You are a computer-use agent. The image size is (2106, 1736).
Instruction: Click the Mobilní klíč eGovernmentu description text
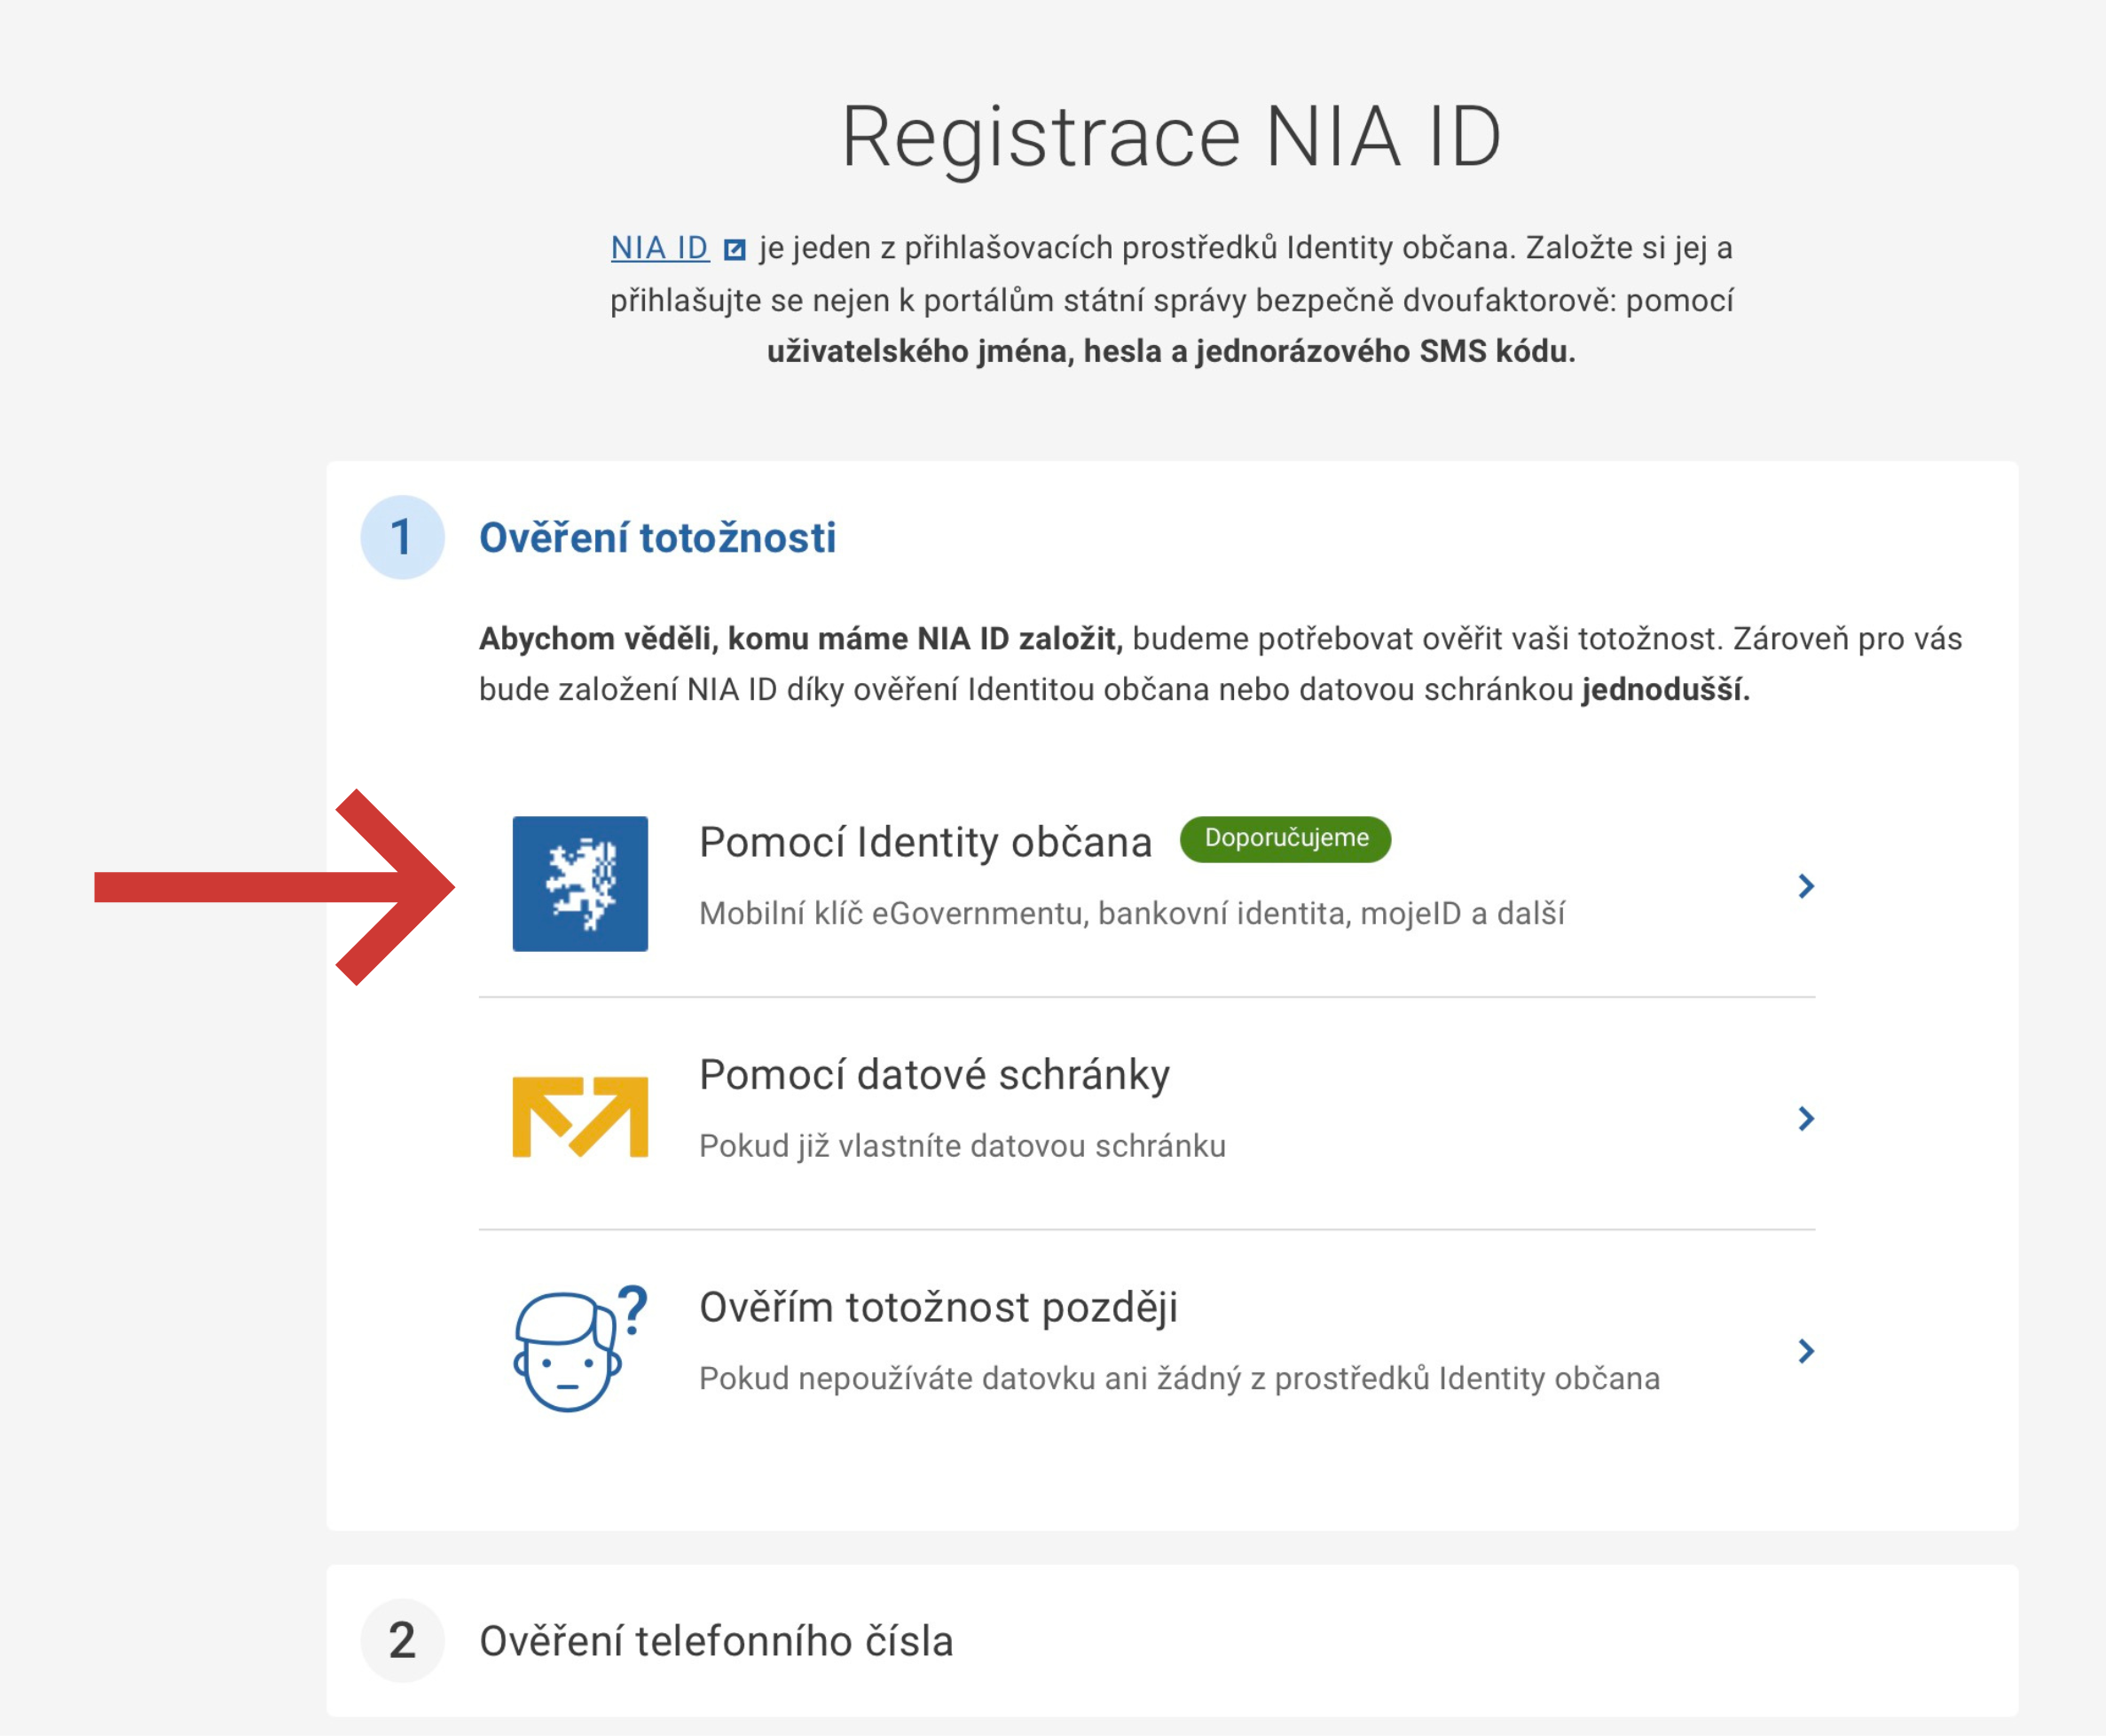1131,913
